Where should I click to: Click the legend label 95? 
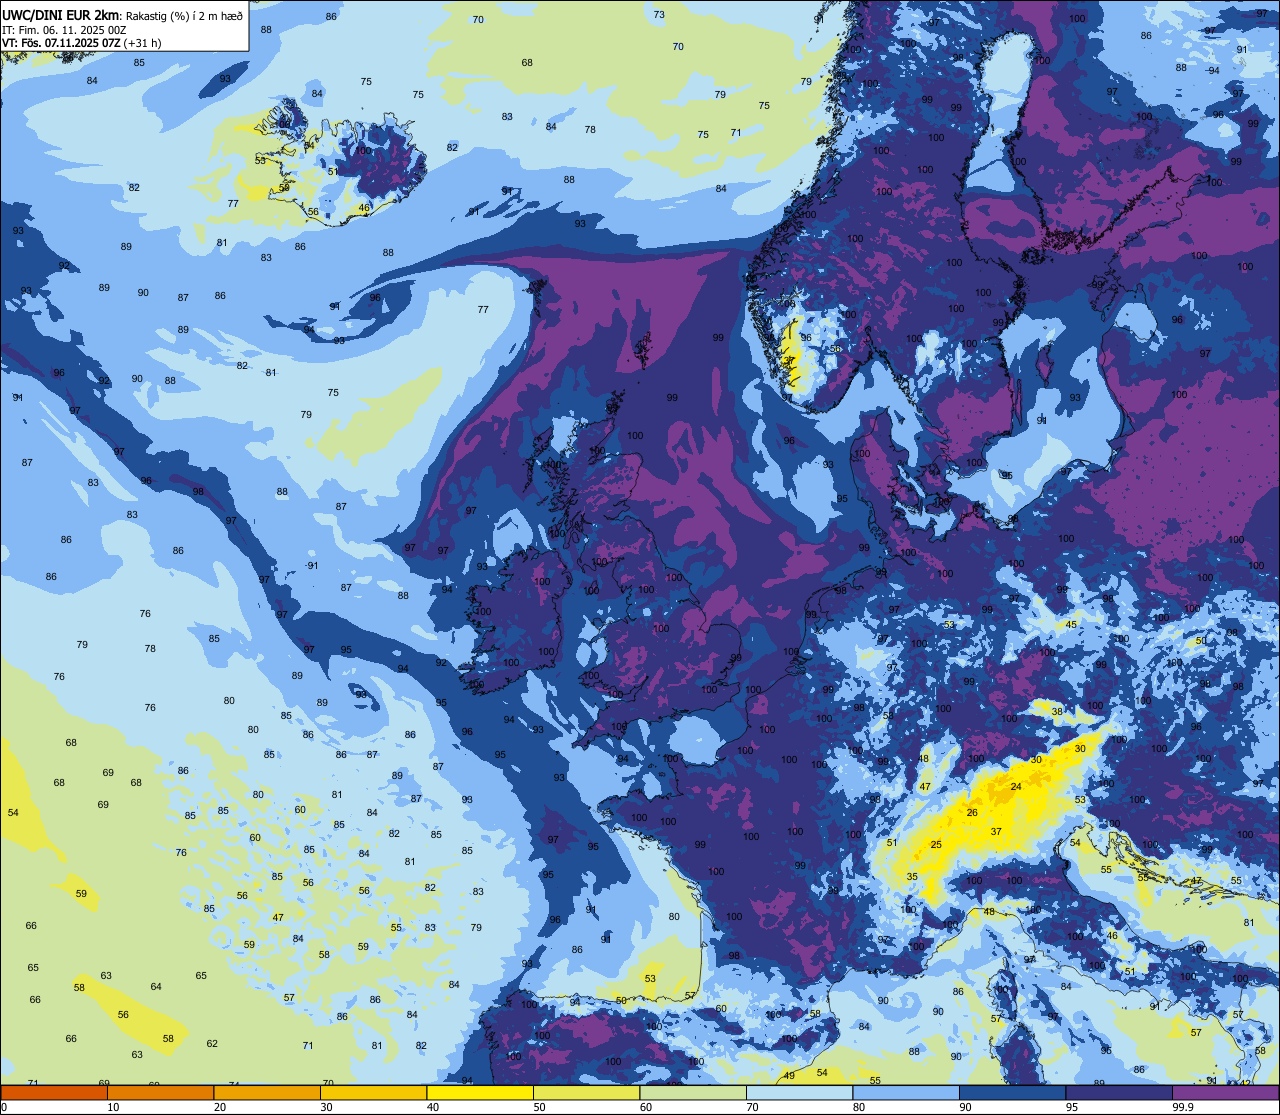(x=1074, y=1107)
